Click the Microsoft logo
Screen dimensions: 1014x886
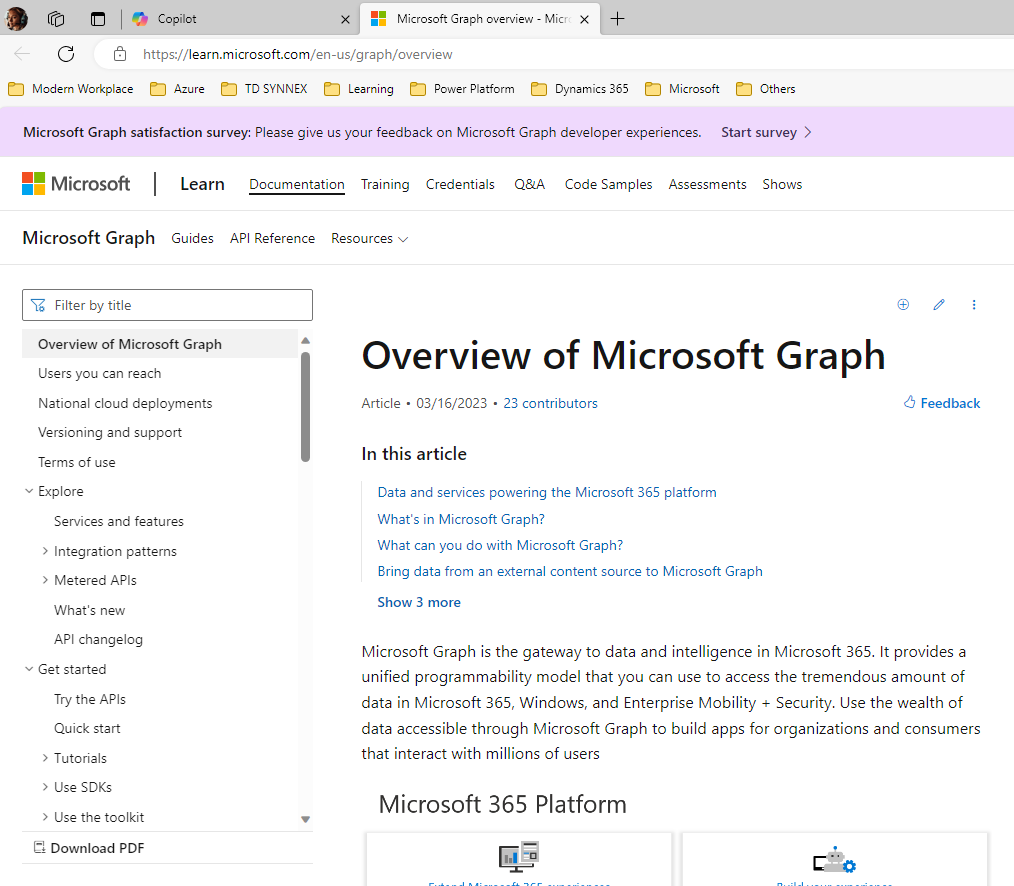76,184
